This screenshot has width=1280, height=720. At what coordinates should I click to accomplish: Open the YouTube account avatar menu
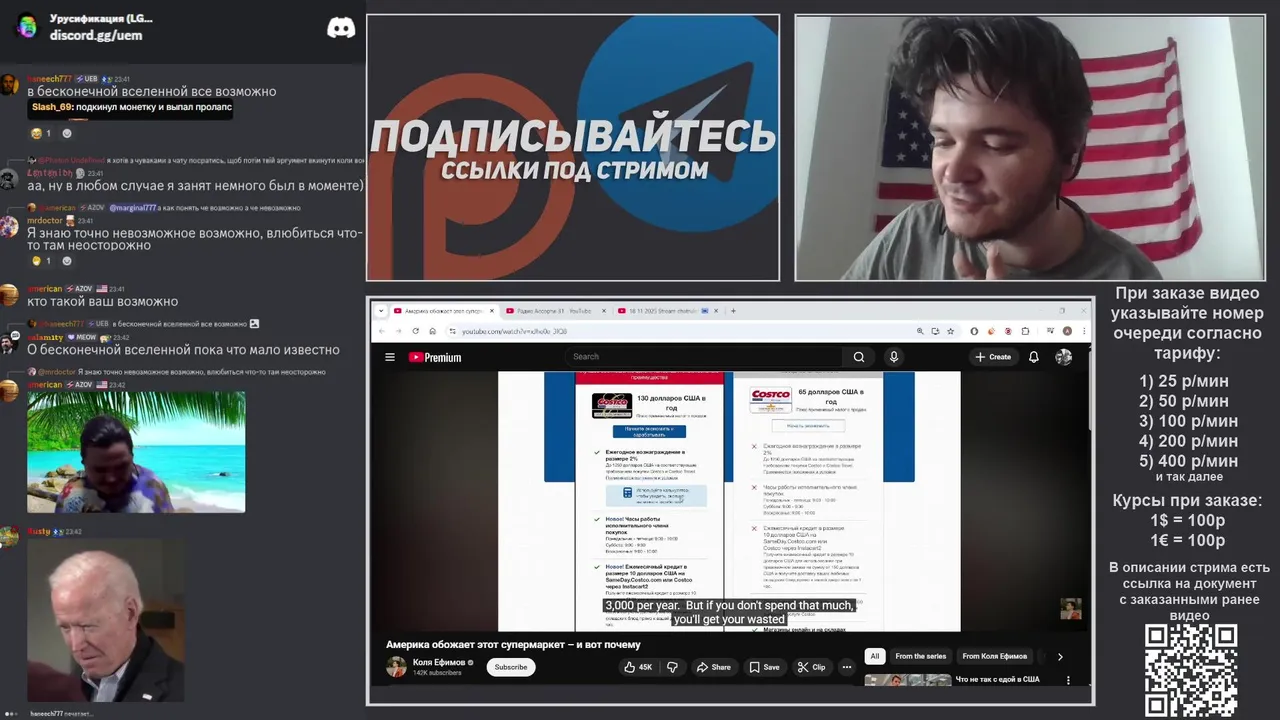pyautogui.click(x=1063, y=357)
